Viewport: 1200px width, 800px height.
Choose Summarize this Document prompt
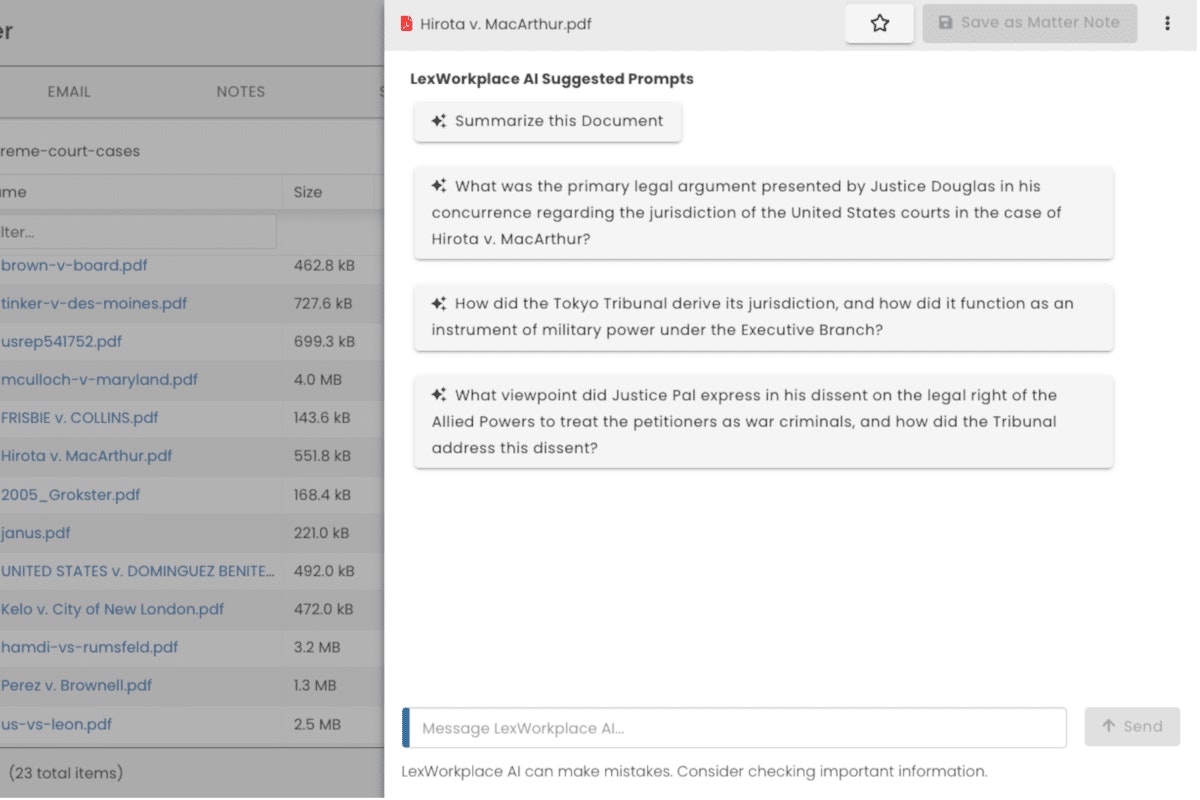click(548, 121)
